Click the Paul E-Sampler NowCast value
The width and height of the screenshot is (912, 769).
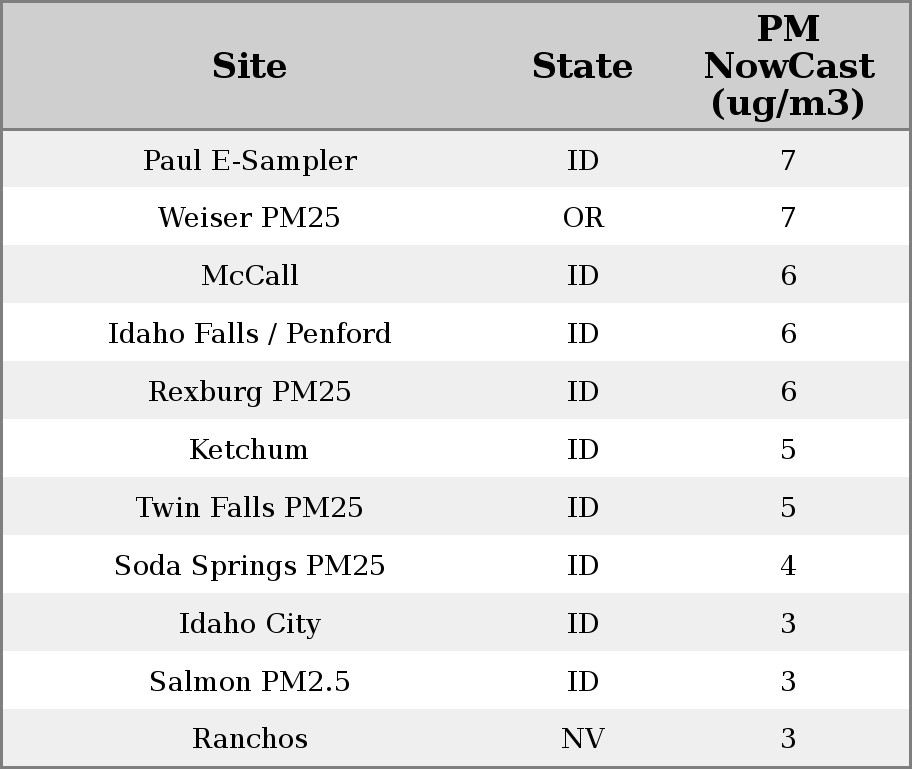point(788,161)
